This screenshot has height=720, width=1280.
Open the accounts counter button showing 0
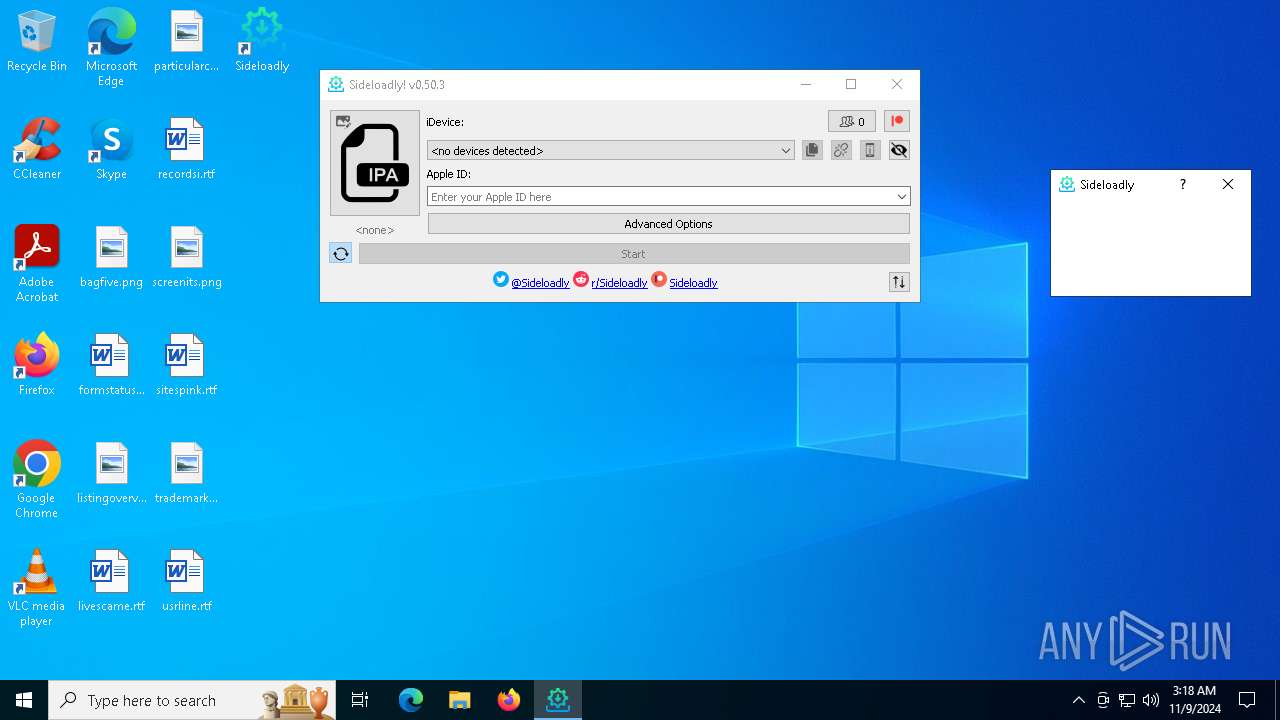[852, 121]
